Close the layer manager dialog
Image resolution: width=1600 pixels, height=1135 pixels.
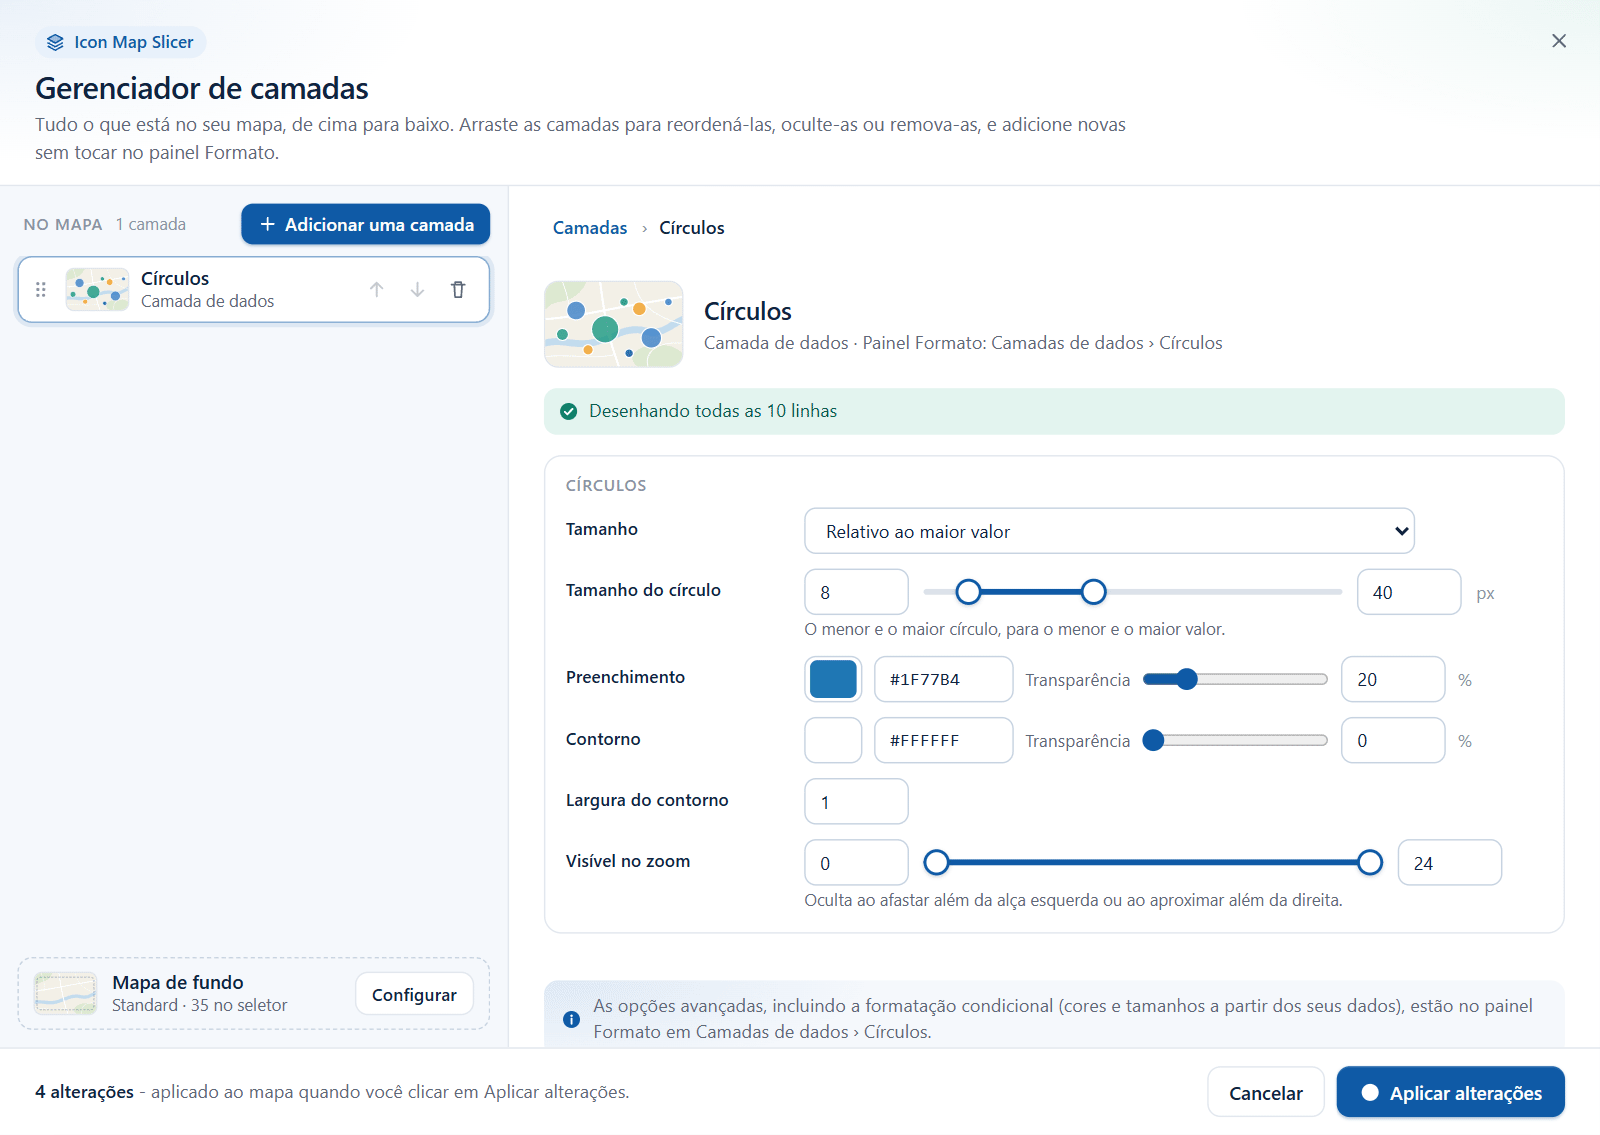1559,41
